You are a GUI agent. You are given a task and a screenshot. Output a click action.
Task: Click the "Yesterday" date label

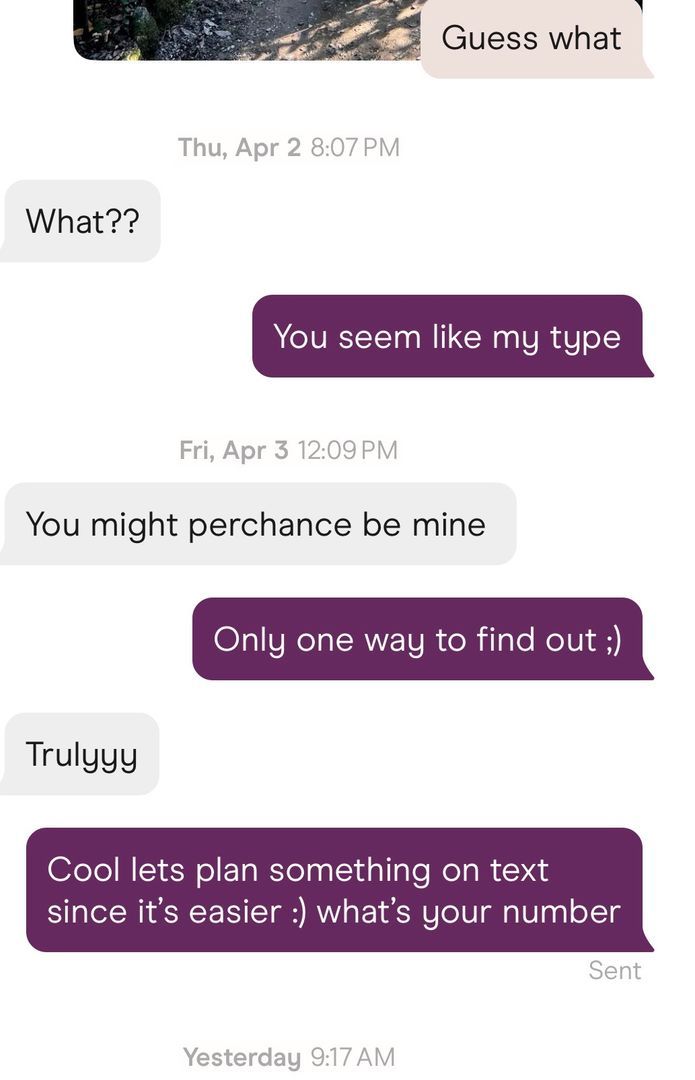pyautogui.click(x=242, y=1057)
